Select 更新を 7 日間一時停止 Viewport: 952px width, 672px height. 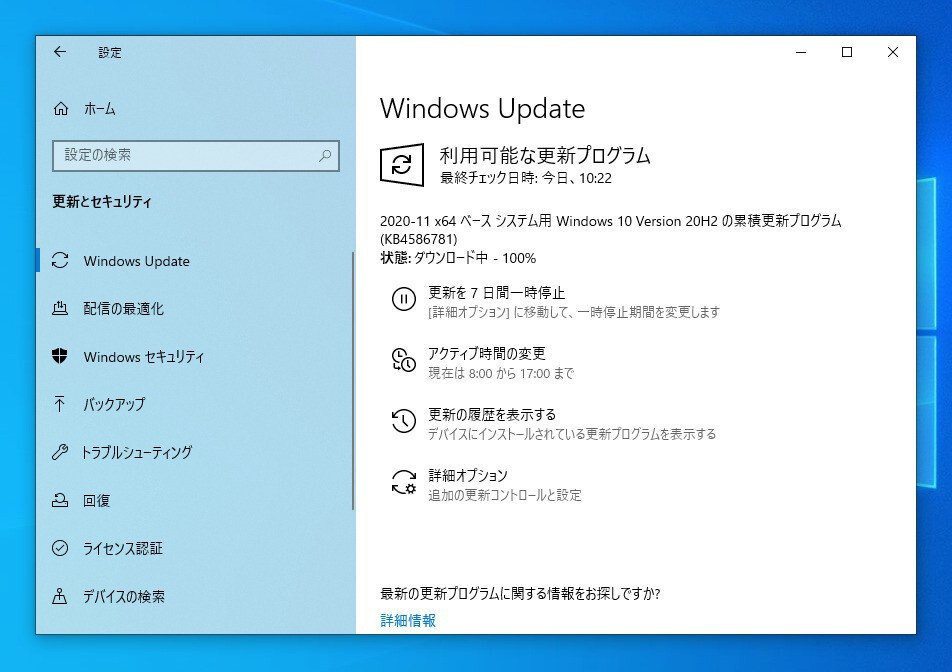click(496, 293)
